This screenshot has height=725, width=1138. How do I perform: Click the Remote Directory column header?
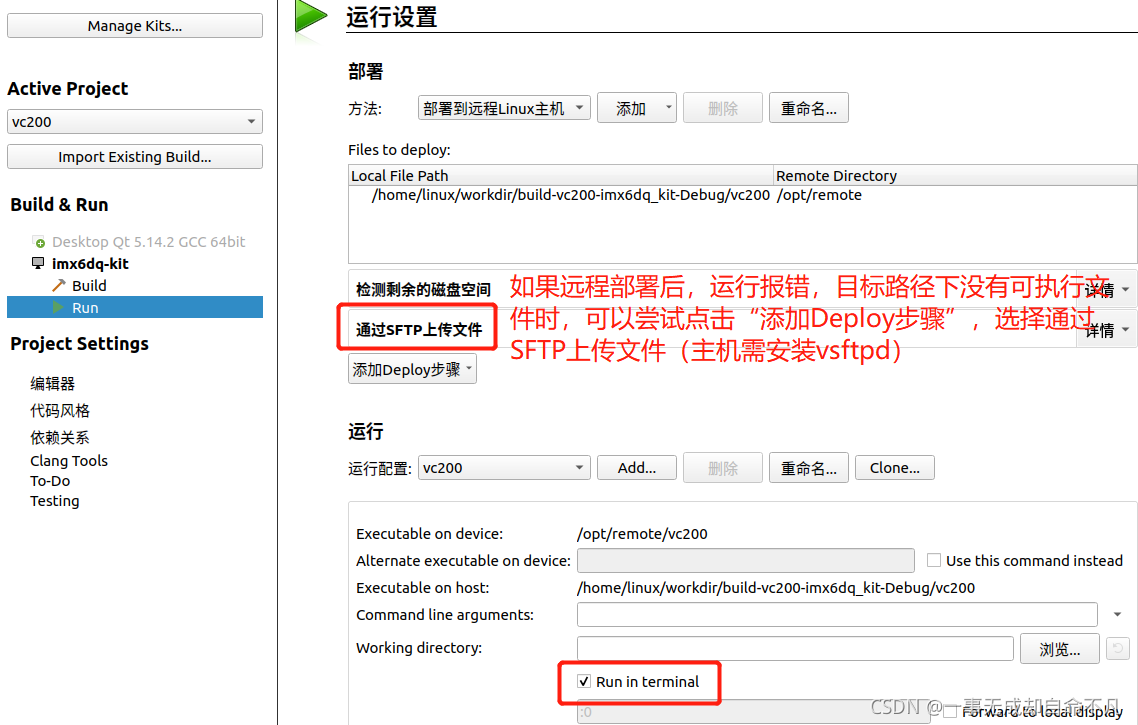[x=955, y=176]
